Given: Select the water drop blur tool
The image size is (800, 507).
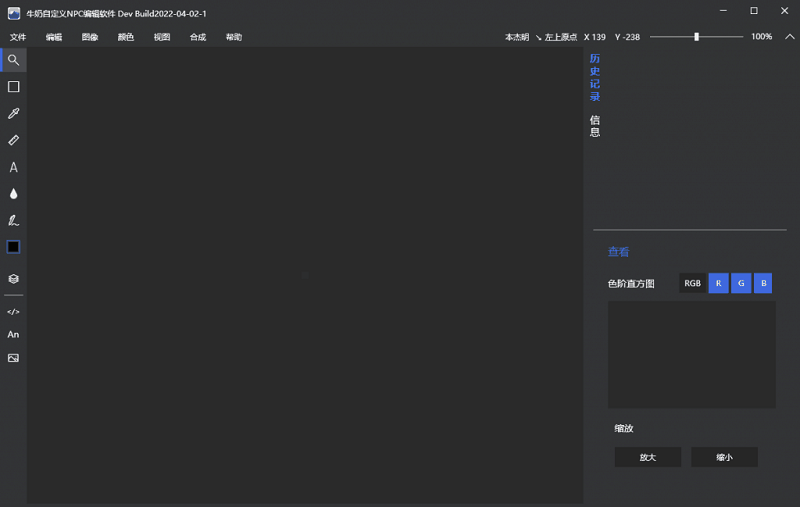Looking at the screenshot, I should click(x=14, y=194).
